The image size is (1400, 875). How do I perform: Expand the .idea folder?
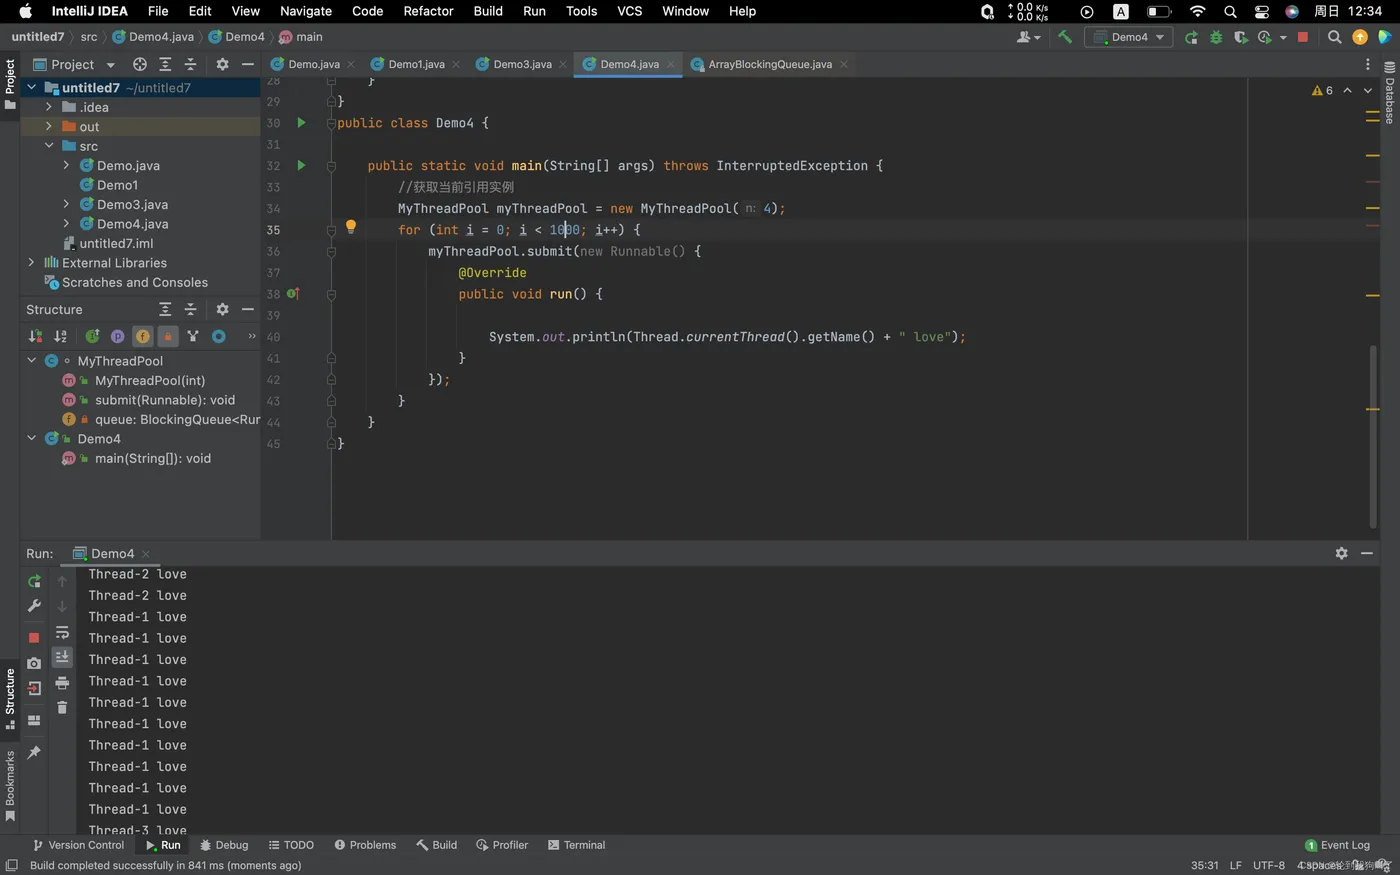pyautogui.click(x=48, y=107)
